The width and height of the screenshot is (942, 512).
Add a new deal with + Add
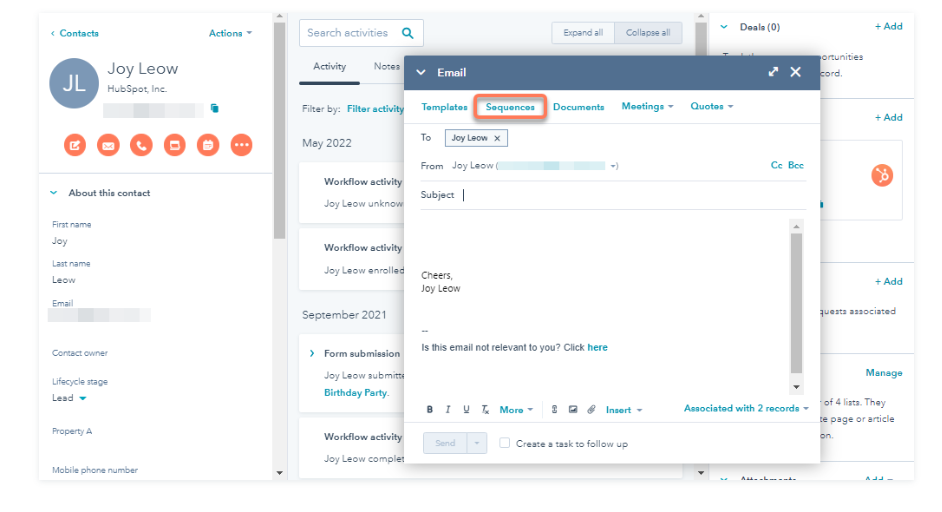point(889,26)
